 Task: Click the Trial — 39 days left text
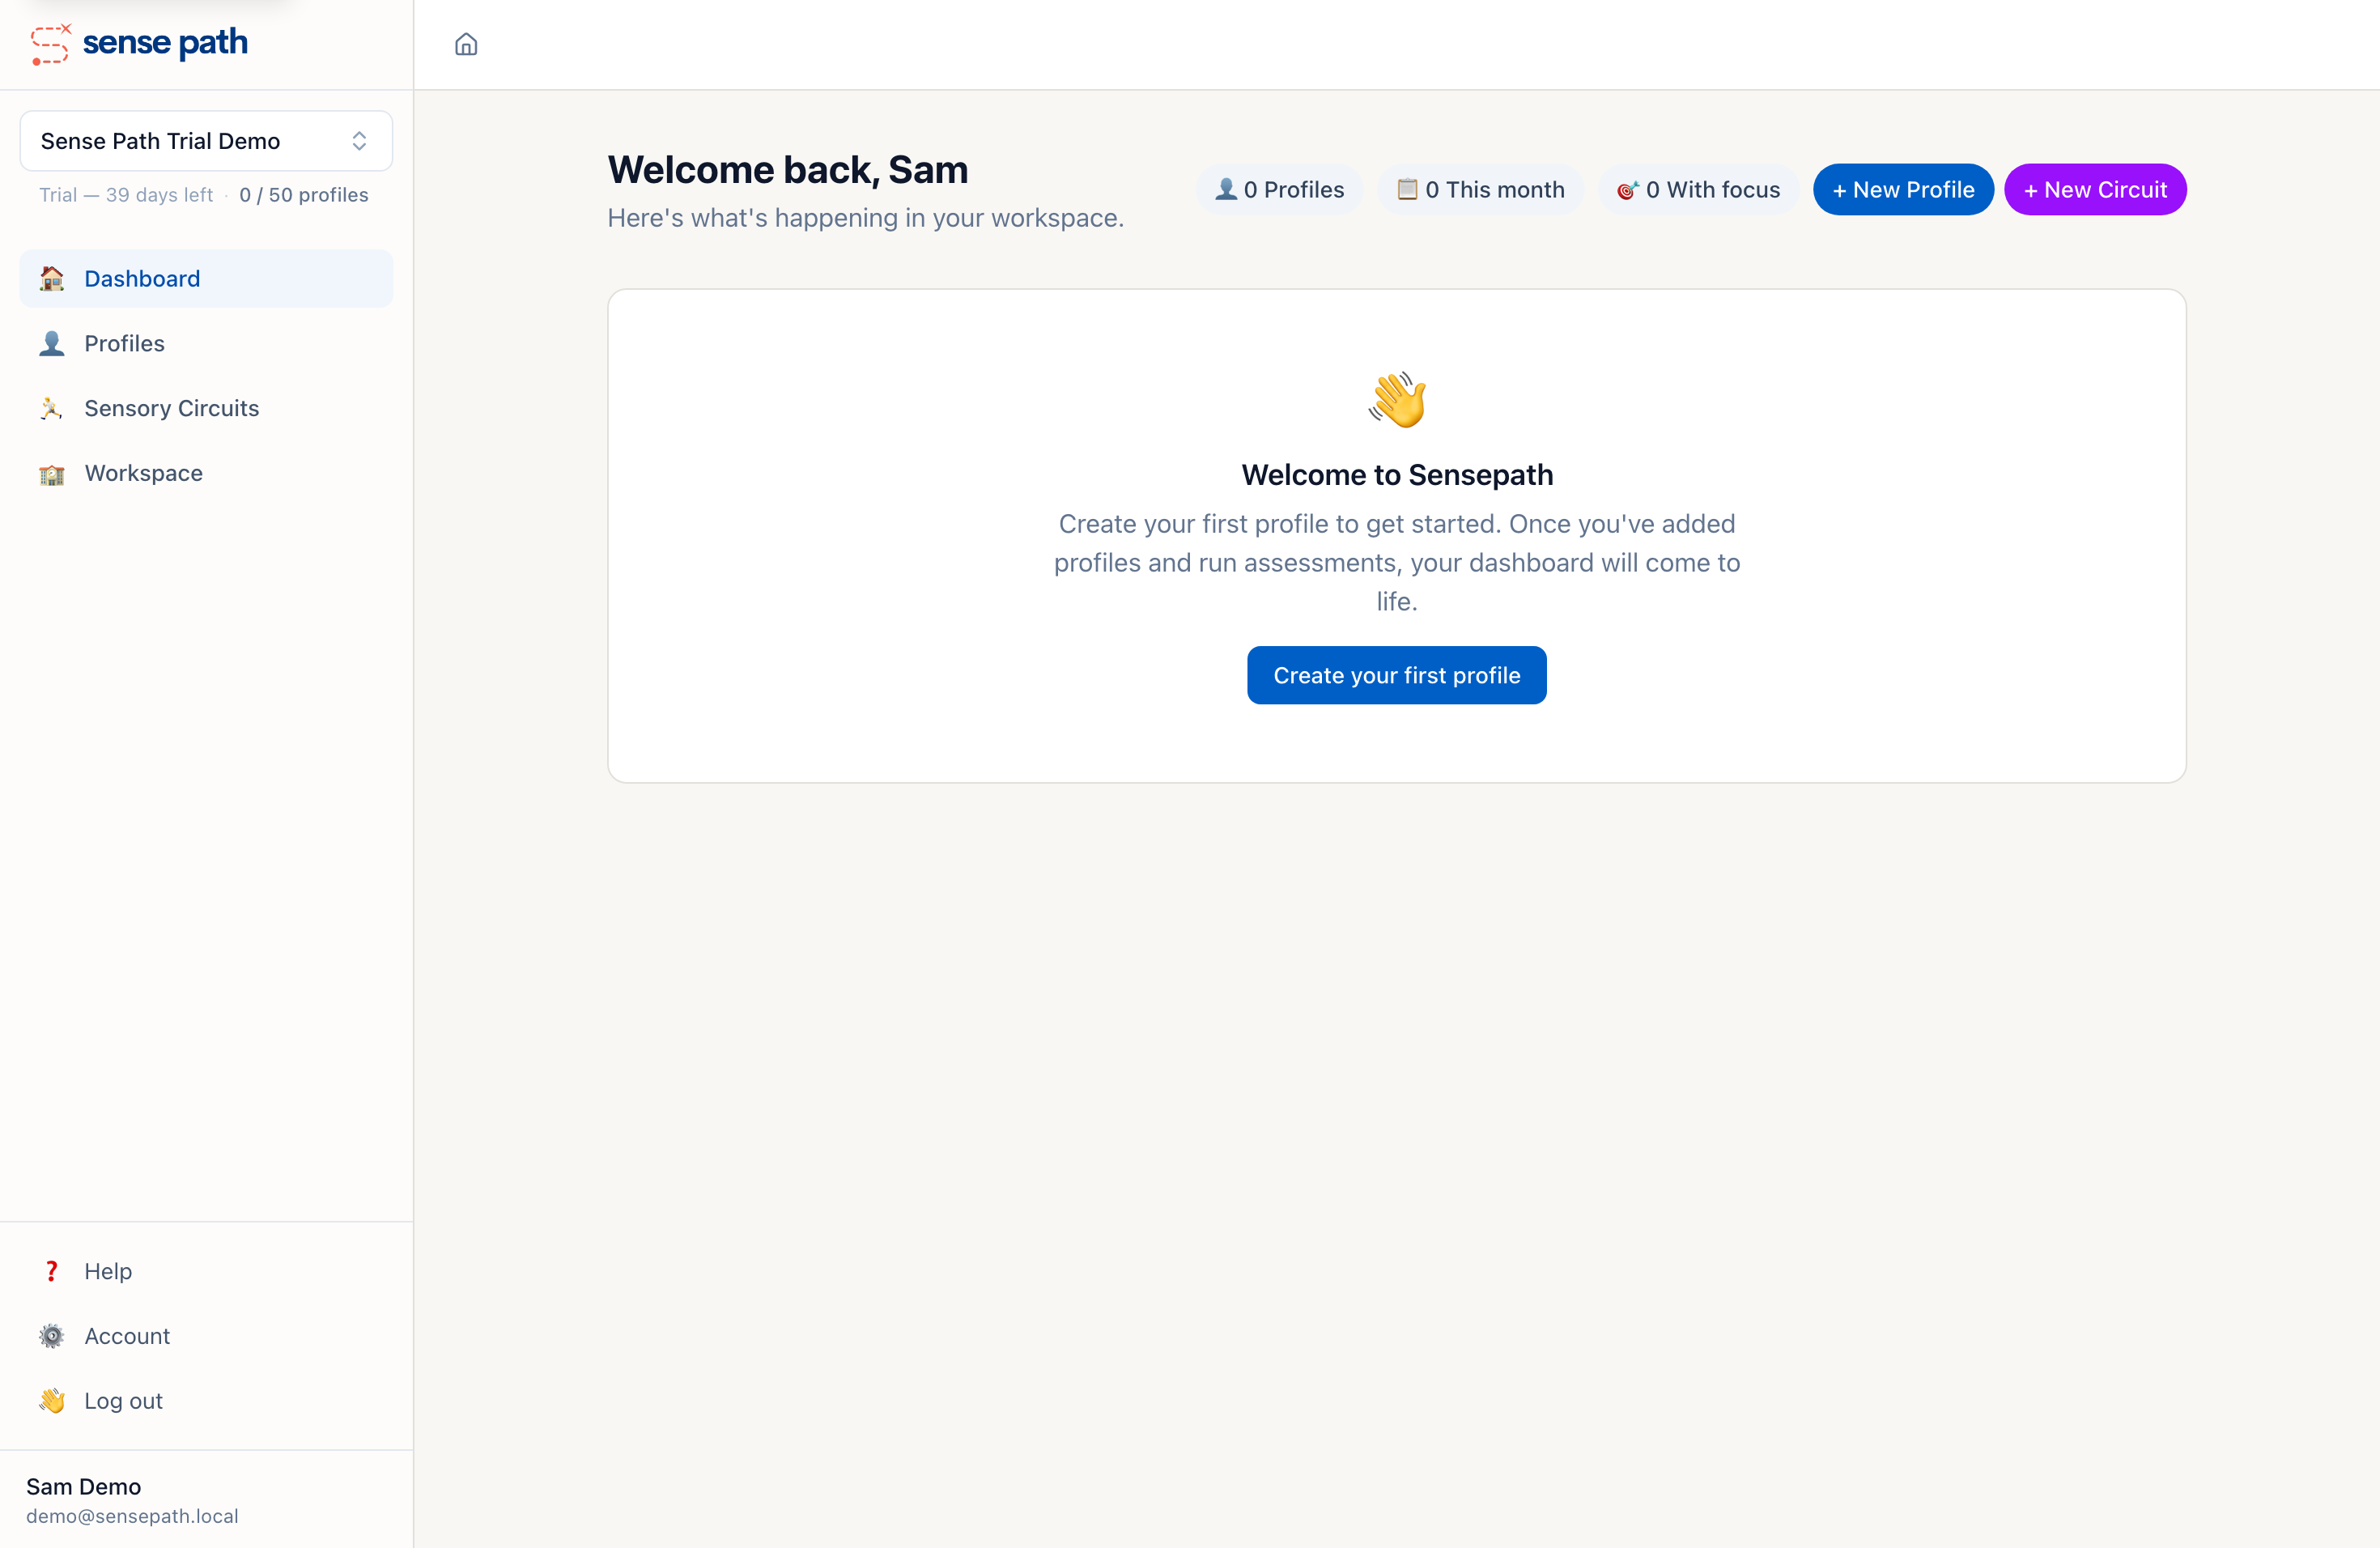point(126,195)
